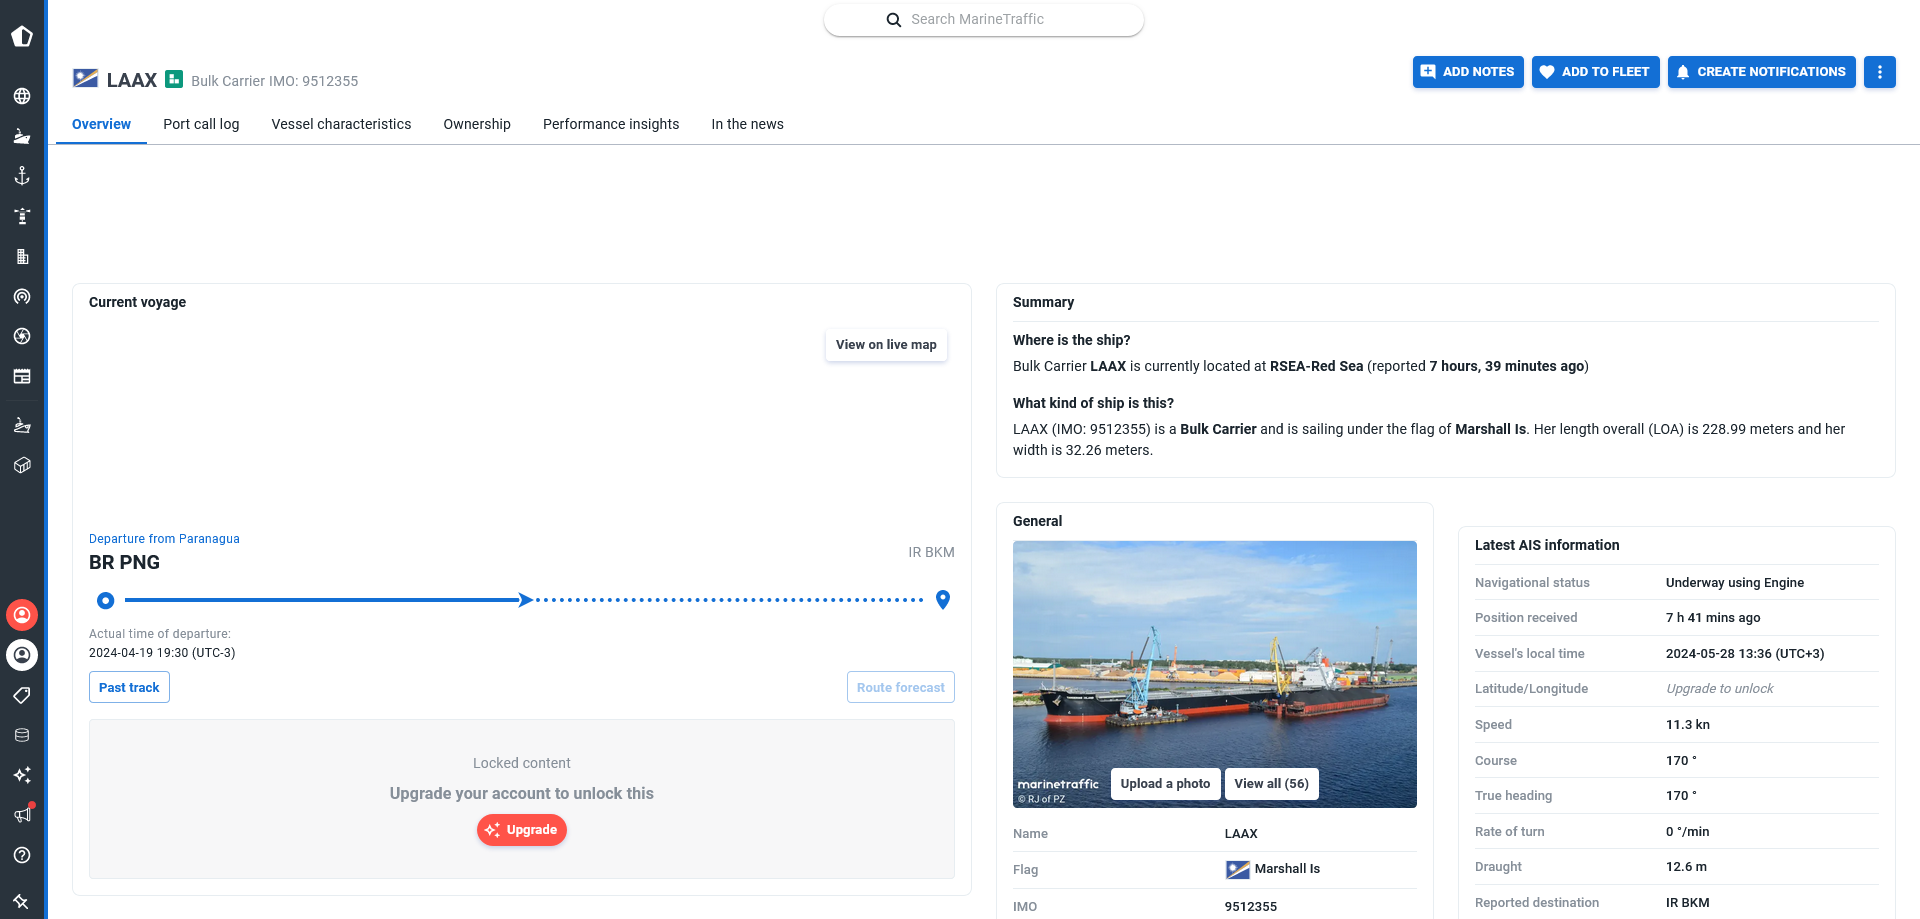Open the photos camera shutter icon
The height and width of the screenshot is (919, 1920).
22,337
